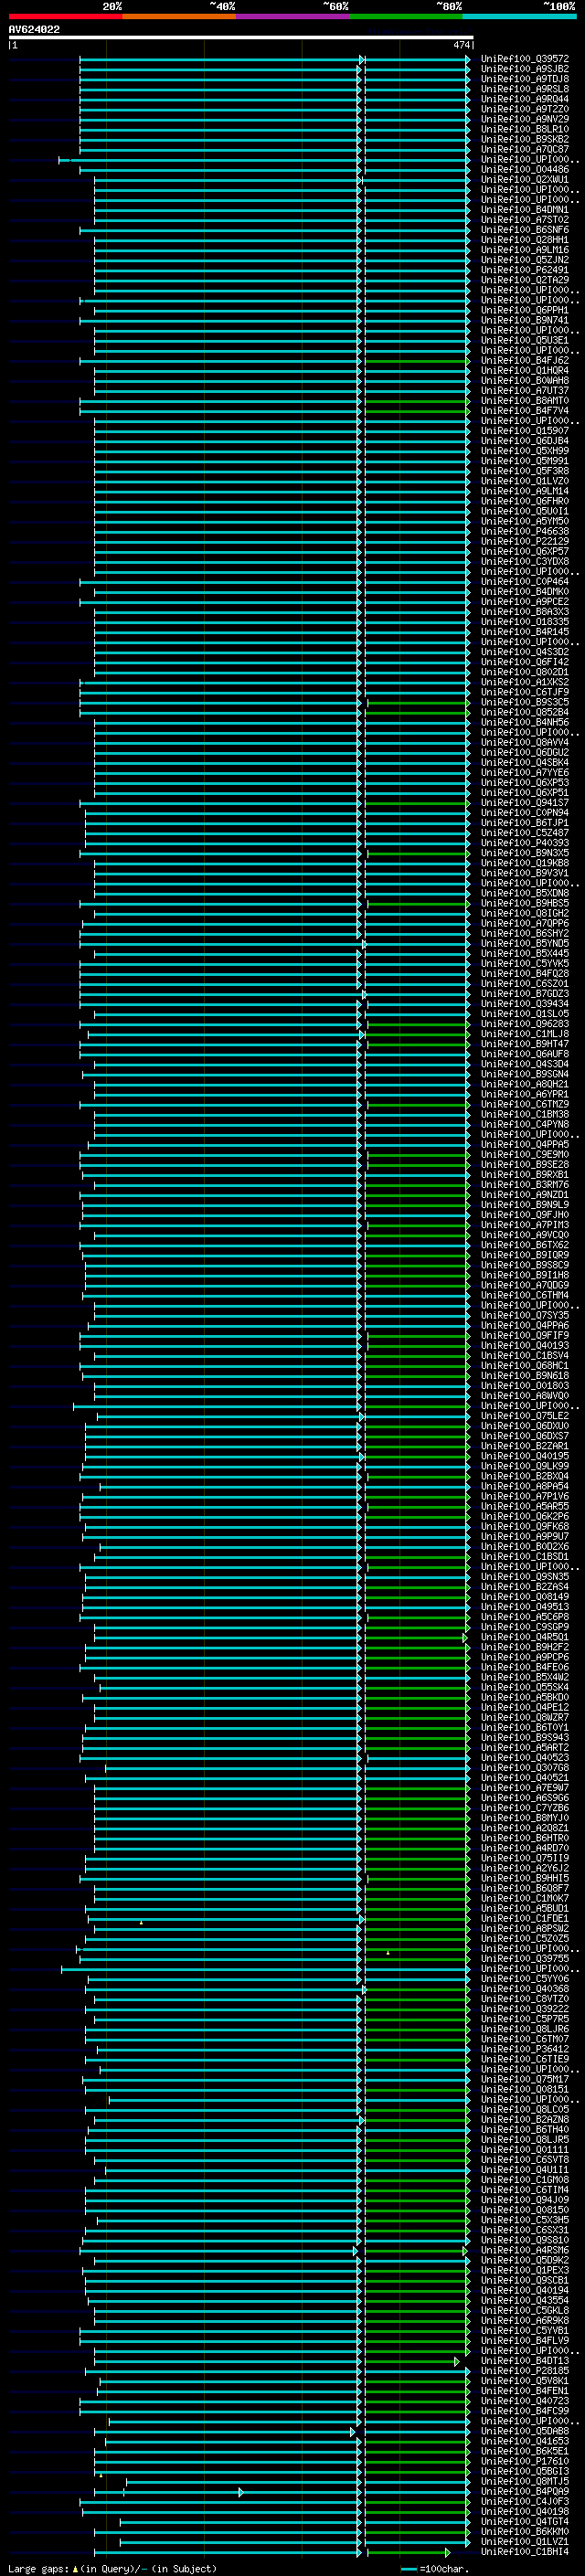Click the alignment bar for UniRef100_B4DT13
This screenshot has width=585, height=2576.
(x=277, y=2361)
